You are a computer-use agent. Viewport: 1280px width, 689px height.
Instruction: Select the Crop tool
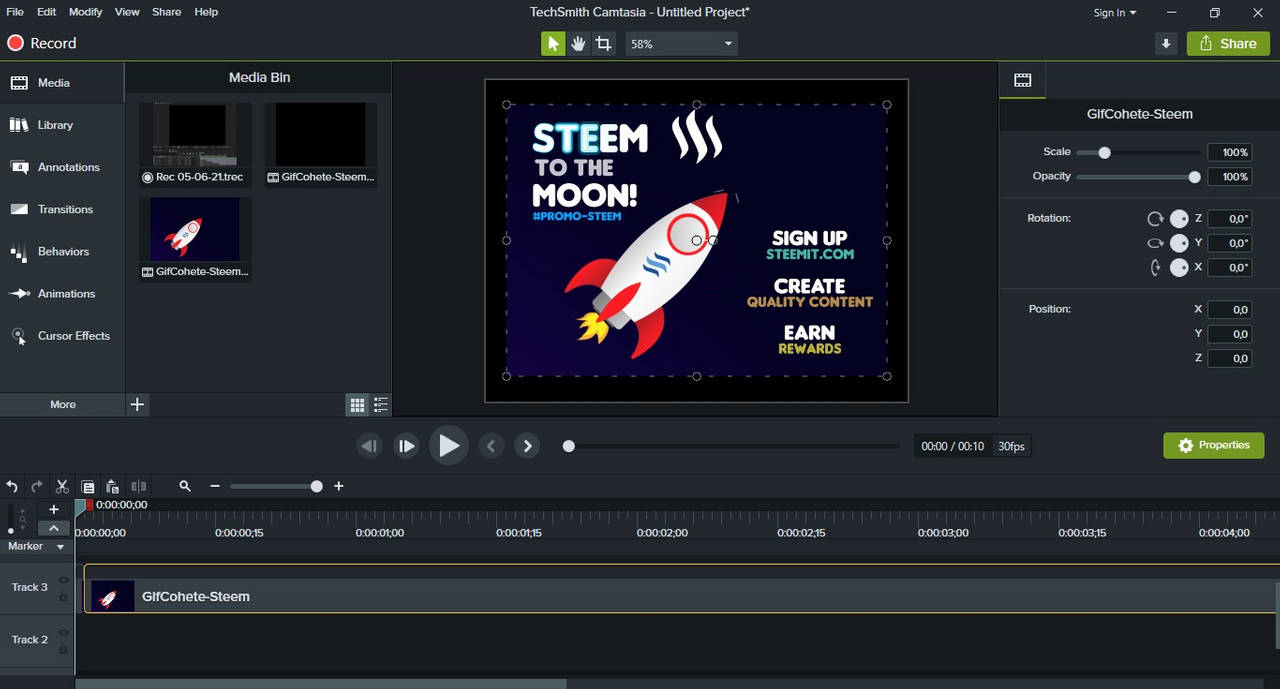[603, 43]
